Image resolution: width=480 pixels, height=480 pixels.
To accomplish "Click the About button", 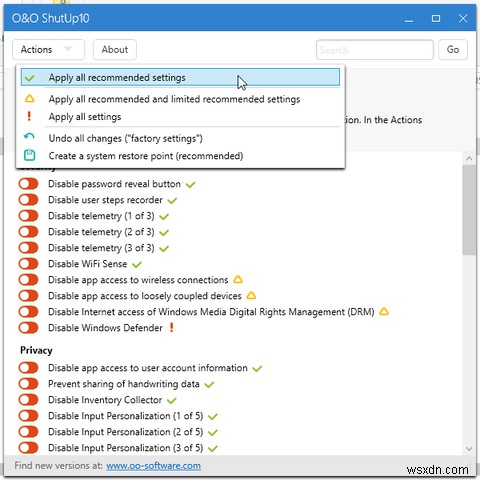I will click(x=115, y=50).
